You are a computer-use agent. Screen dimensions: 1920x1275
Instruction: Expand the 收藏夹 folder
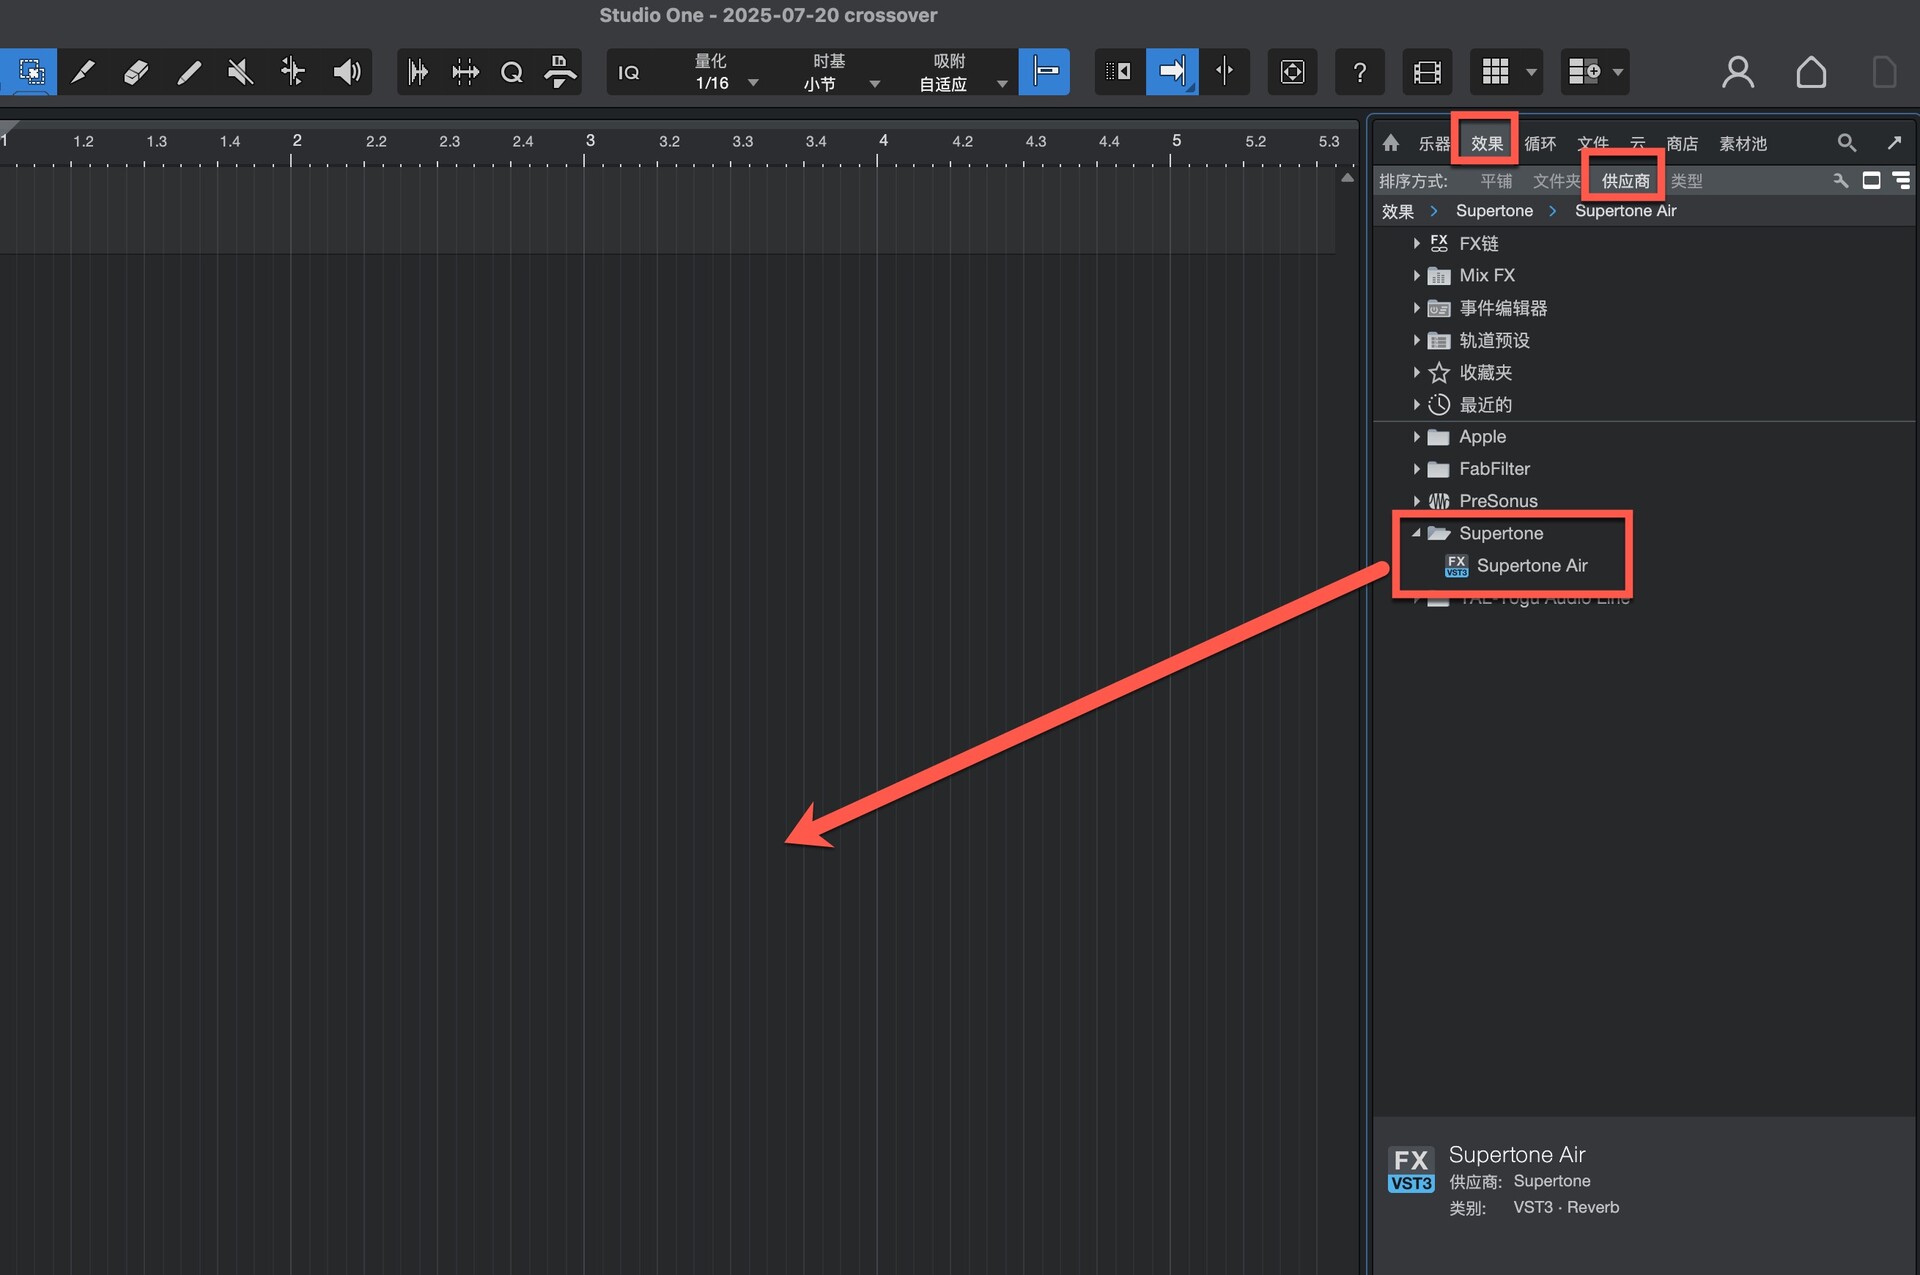[1416, 372]
